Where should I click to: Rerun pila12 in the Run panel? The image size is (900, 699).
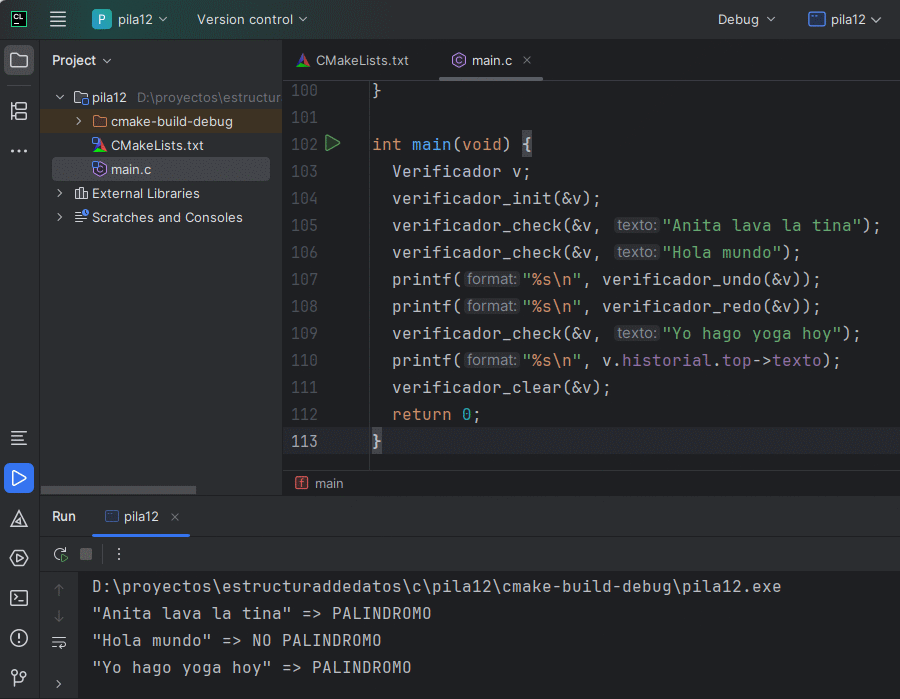61,554
